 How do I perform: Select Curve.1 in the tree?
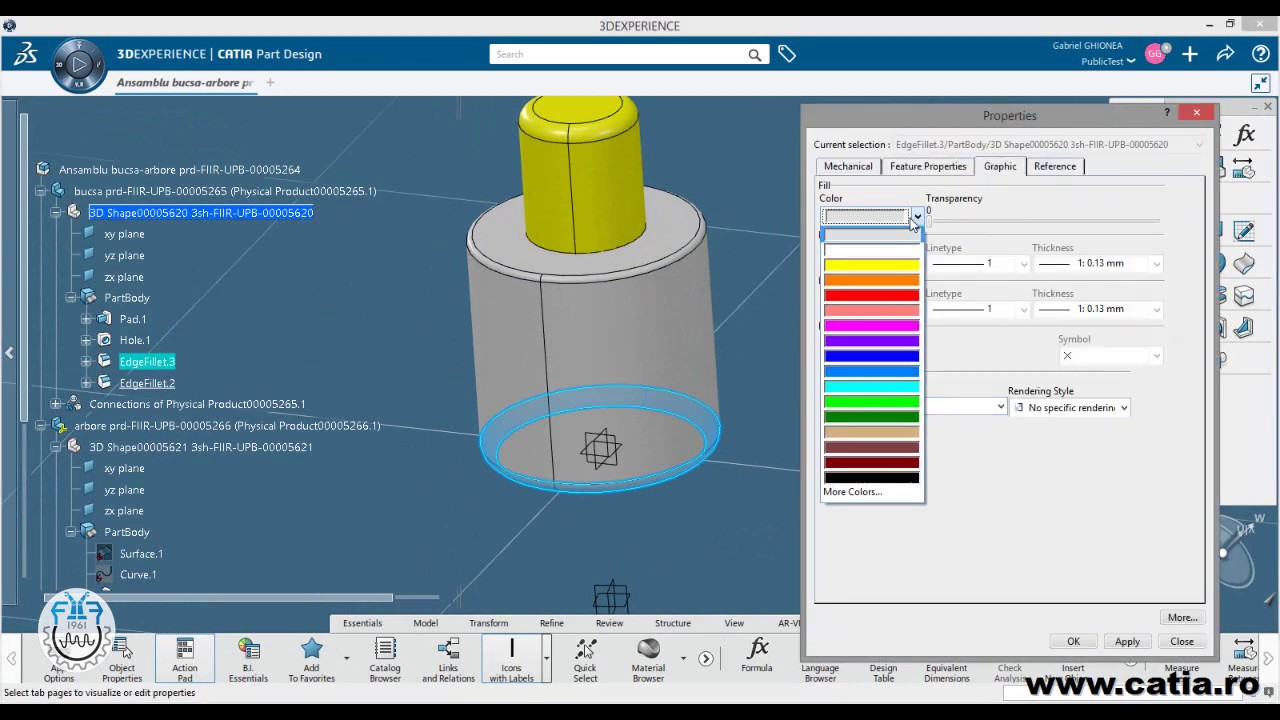click(x=138, y=575)
